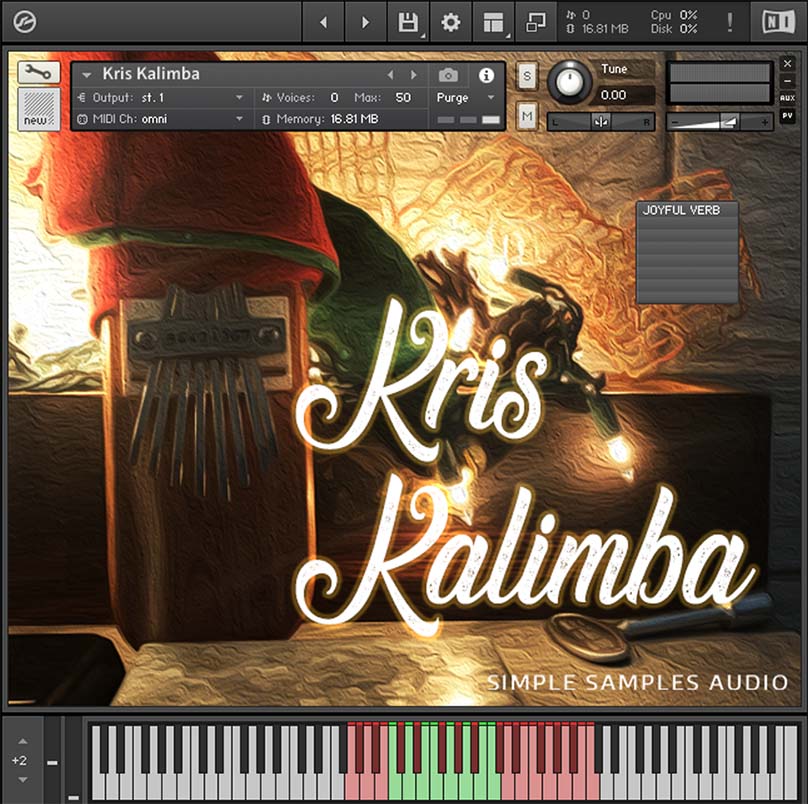Image resolution: width=808 pixels, height=804 pixels.
Task: Select previous instrument arrow in header
Action: click(391, 75)
